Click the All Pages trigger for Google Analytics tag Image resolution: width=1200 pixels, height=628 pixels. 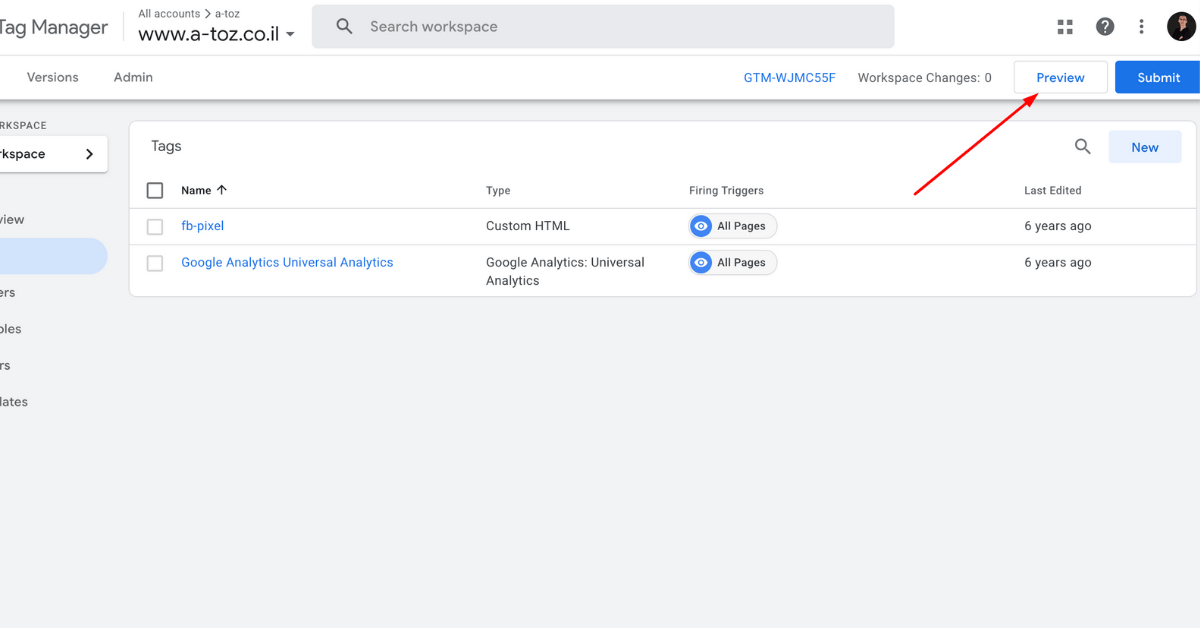click(733, 263)
